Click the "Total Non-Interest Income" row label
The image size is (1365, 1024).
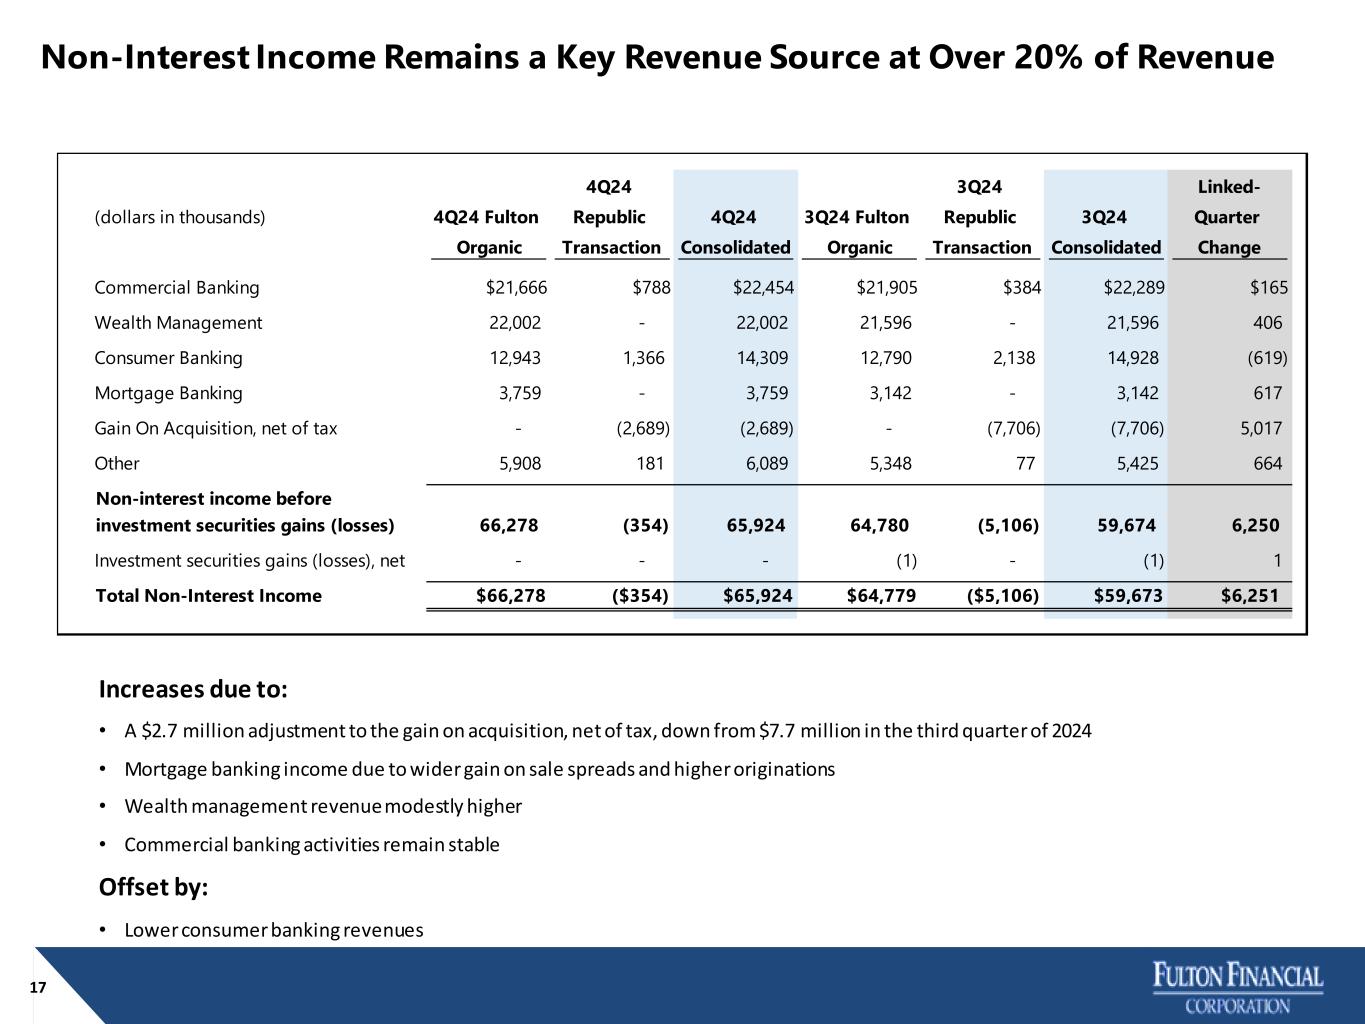pyautogui.click(x=208, y=596)
